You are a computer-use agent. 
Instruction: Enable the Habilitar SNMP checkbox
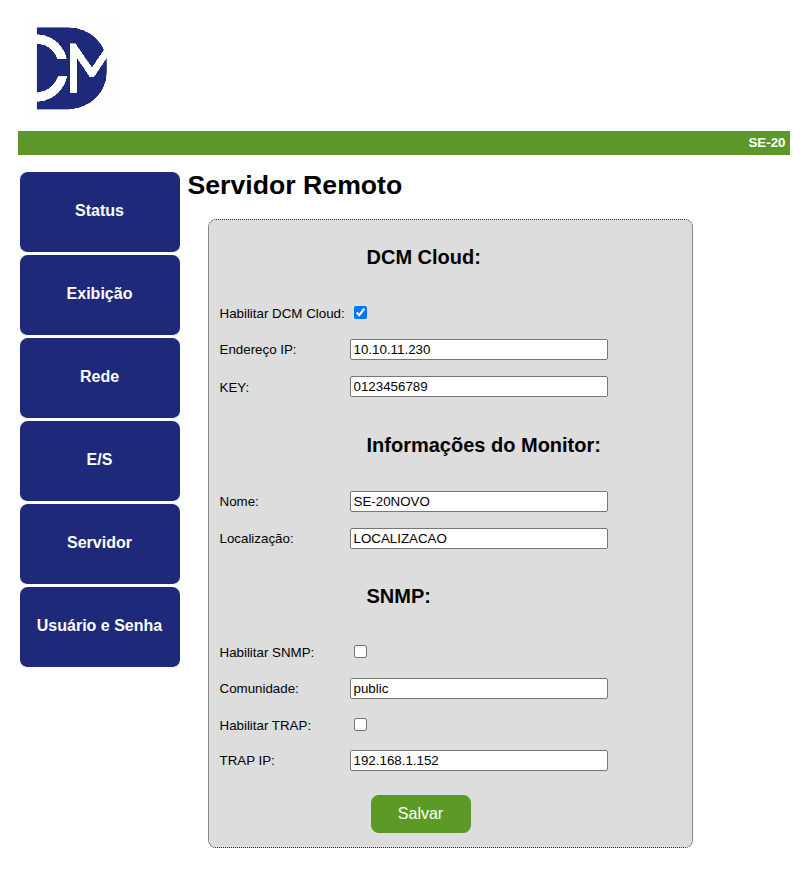click(x=361, y=652)
